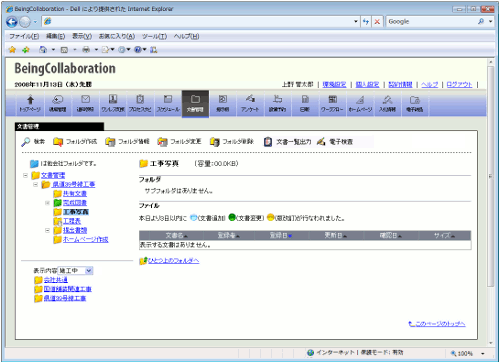
Task: Click the Google search input box
Action: pyautogui.click(x=432, y=21)
